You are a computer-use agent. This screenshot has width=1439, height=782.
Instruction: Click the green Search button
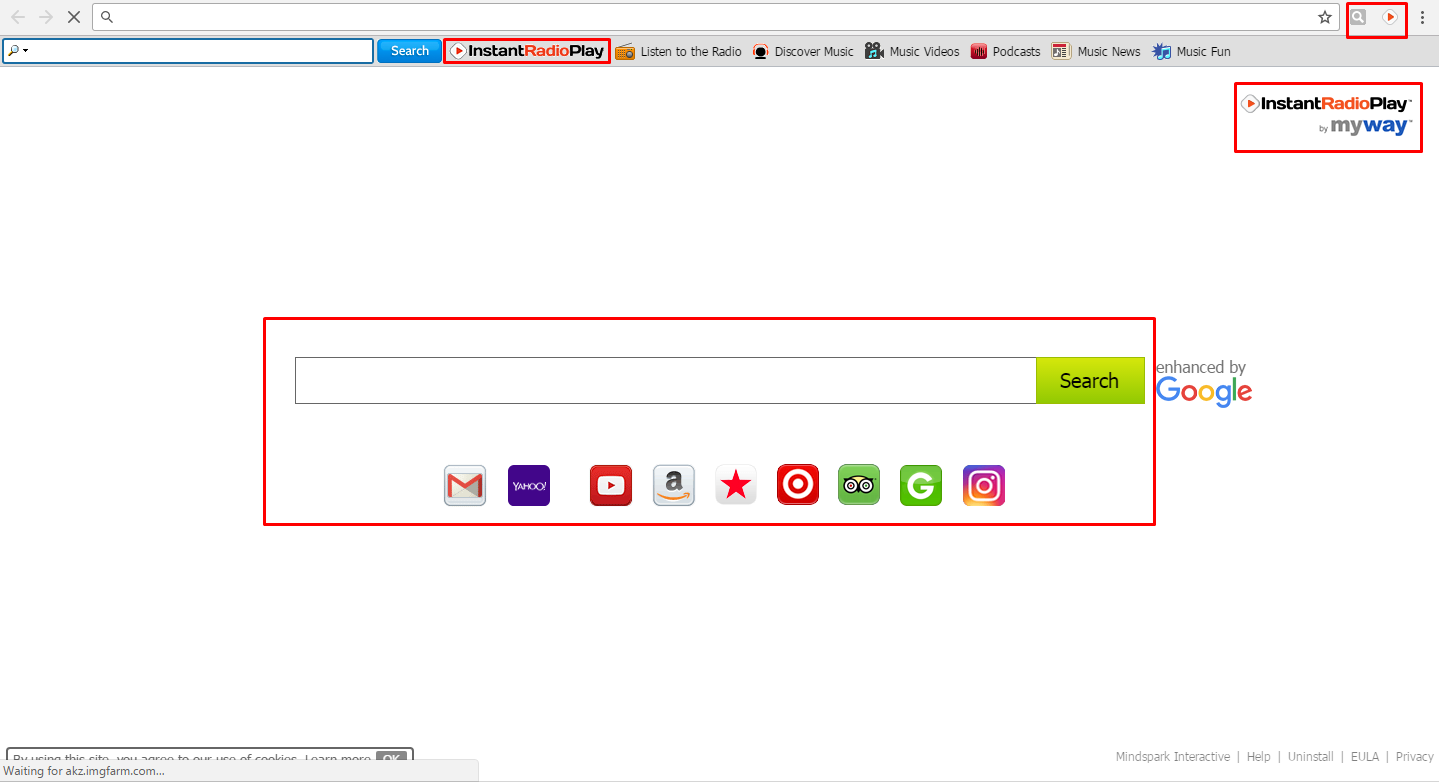click(1090, 381)
